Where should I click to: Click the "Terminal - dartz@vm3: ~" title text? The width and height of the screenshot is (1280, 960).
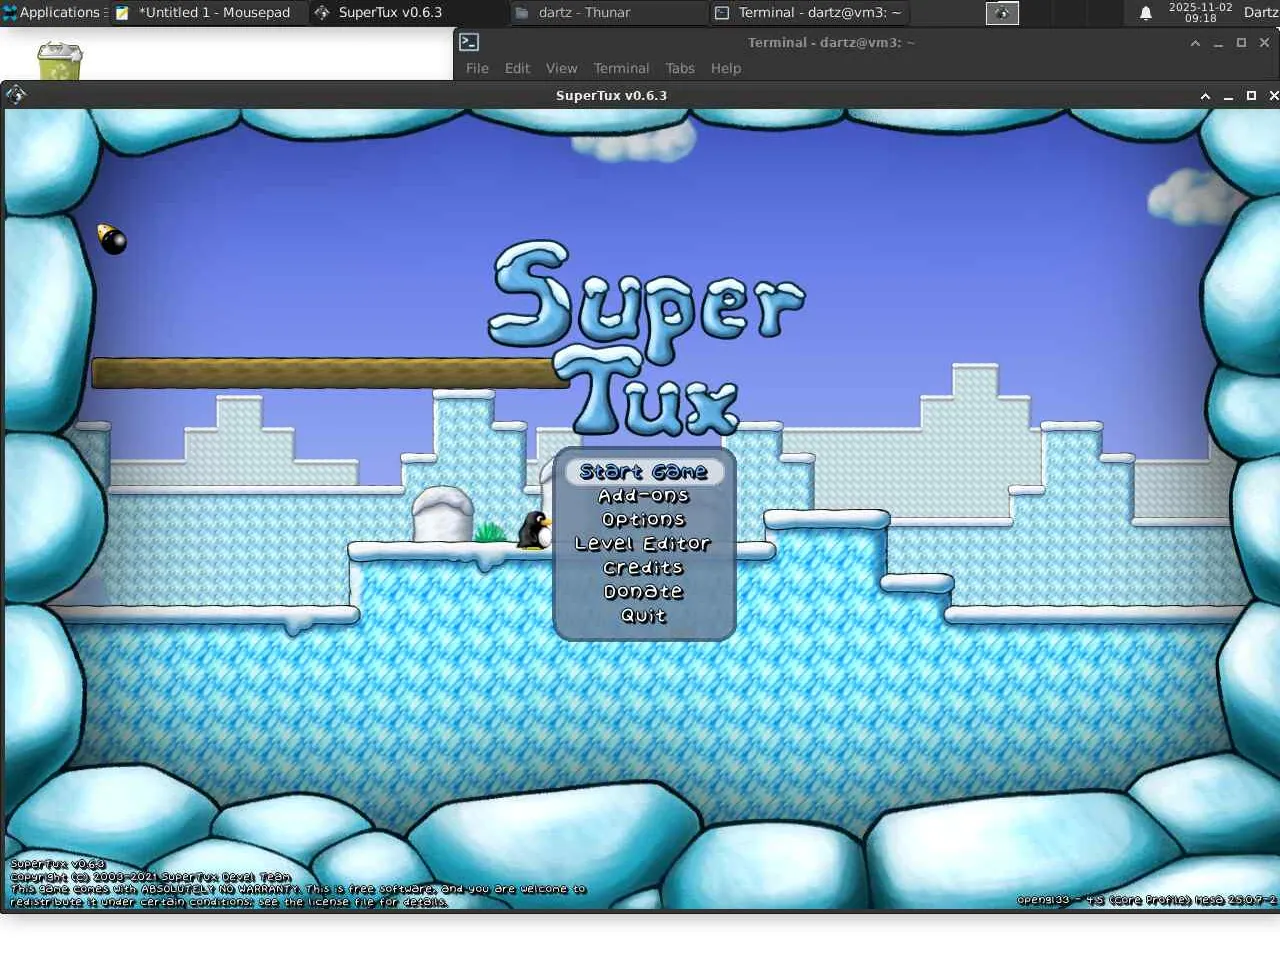[831, 43]
